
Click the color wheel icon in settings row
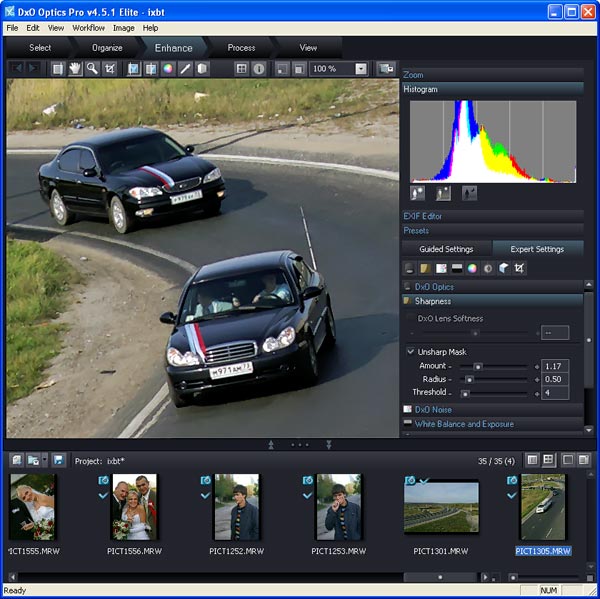[x=472, y=268]
